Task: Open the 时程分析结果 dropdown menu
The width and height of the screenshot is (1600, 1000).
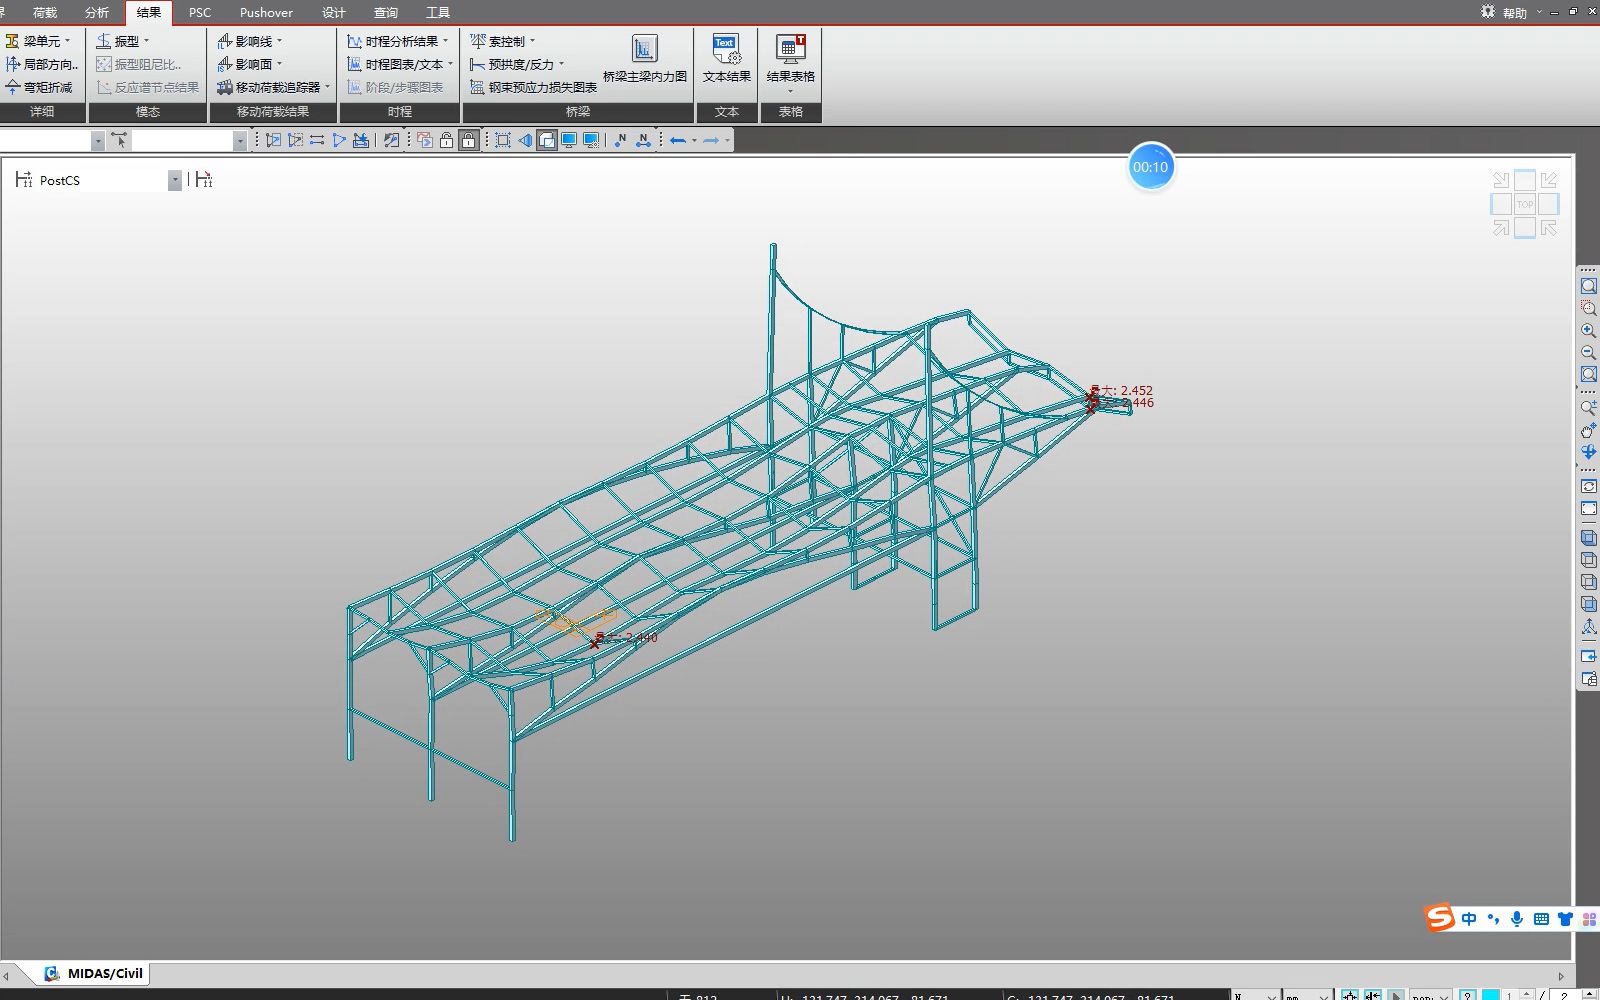Action: (x=445, y=41)
